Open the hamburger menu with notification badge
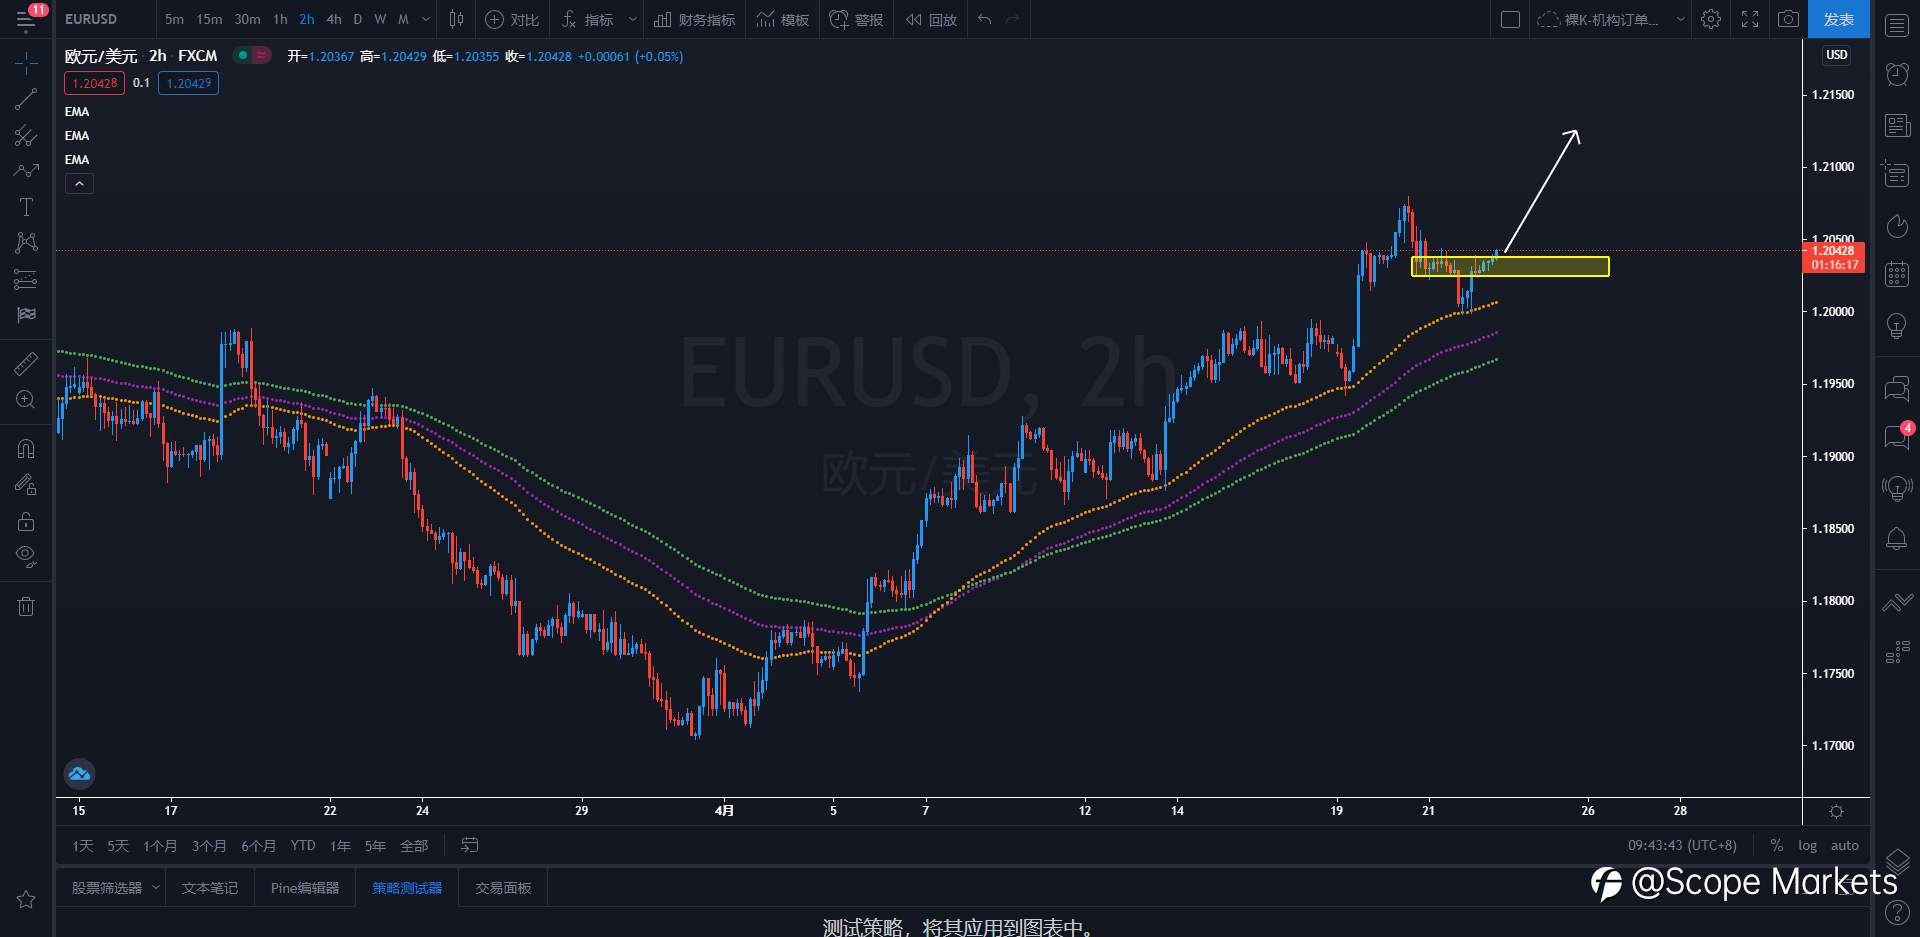The height and width of the screenshot is (937, 1920). 27,19
